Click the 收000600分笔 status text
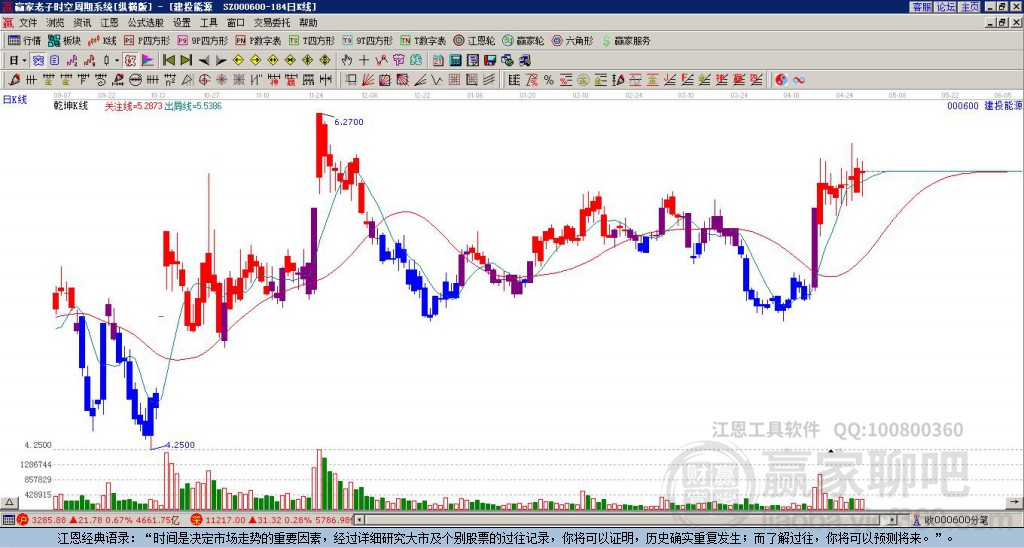Screen dimensions: 1024x548 point(956,520)
